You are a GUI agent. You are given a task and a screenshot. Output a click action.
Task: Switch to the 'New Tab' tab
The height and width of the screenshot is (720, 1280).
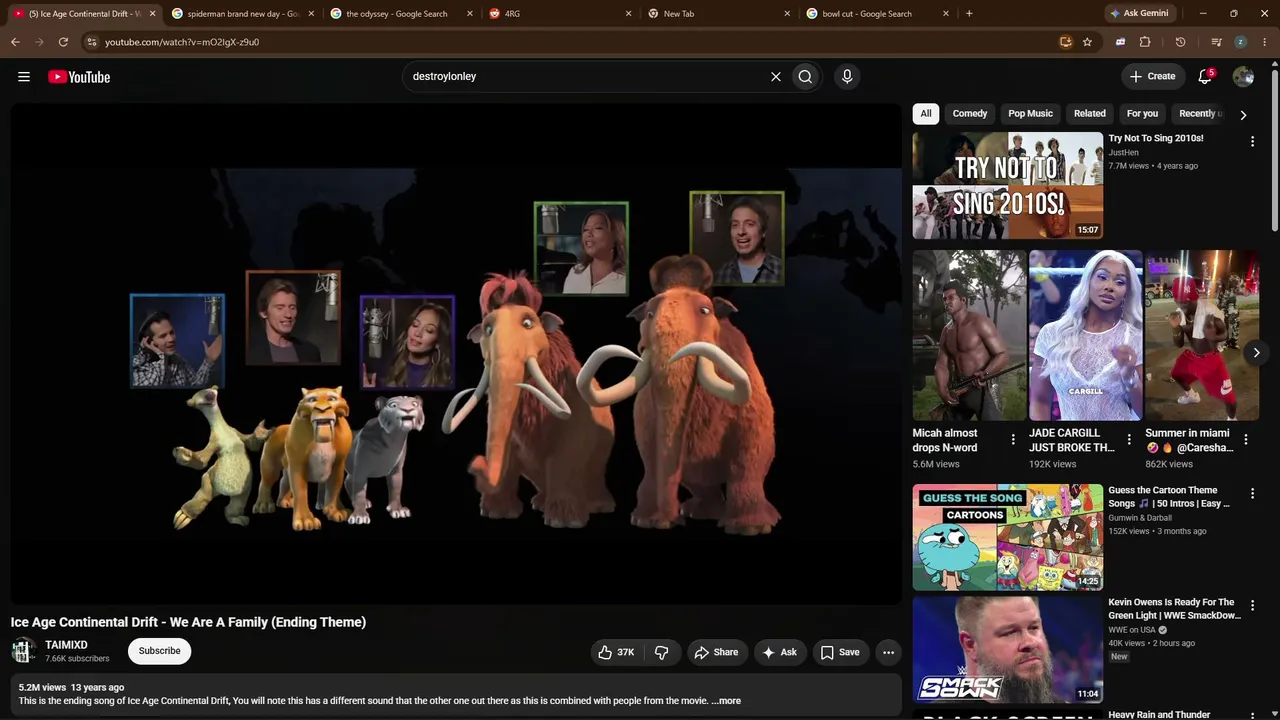[717, 14]
